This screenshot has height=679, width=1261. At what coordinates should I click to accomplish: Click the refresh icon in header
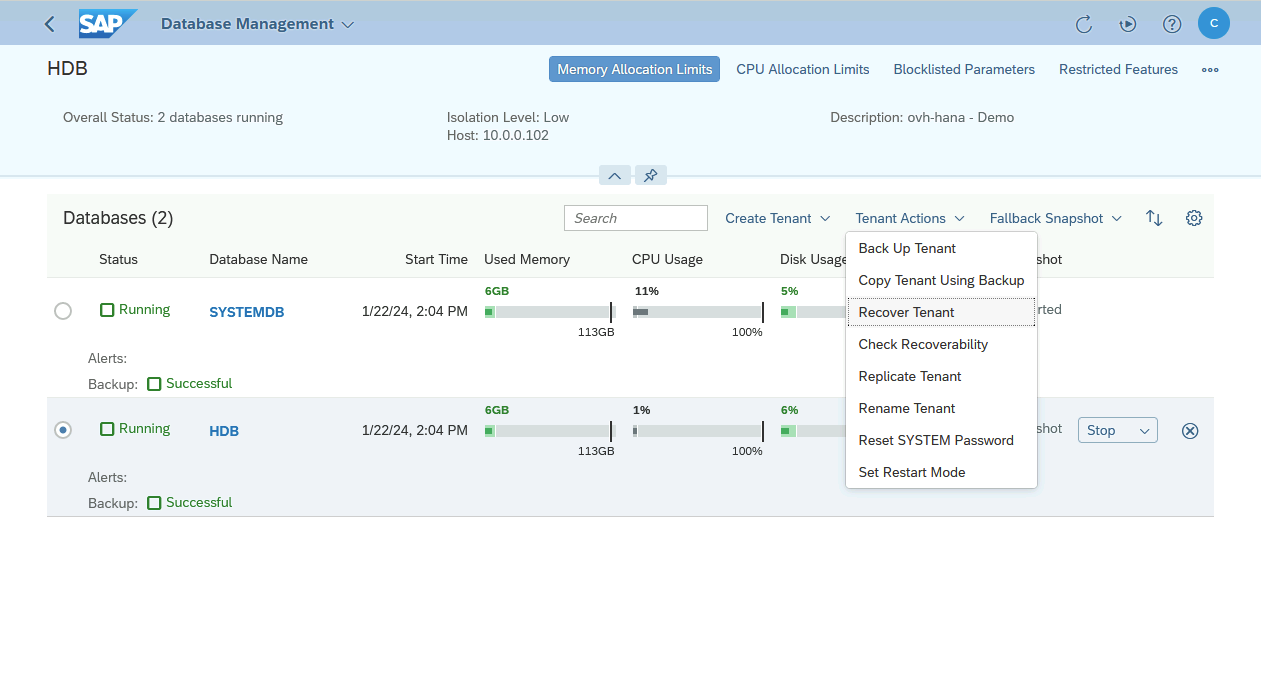point(1084,24)
